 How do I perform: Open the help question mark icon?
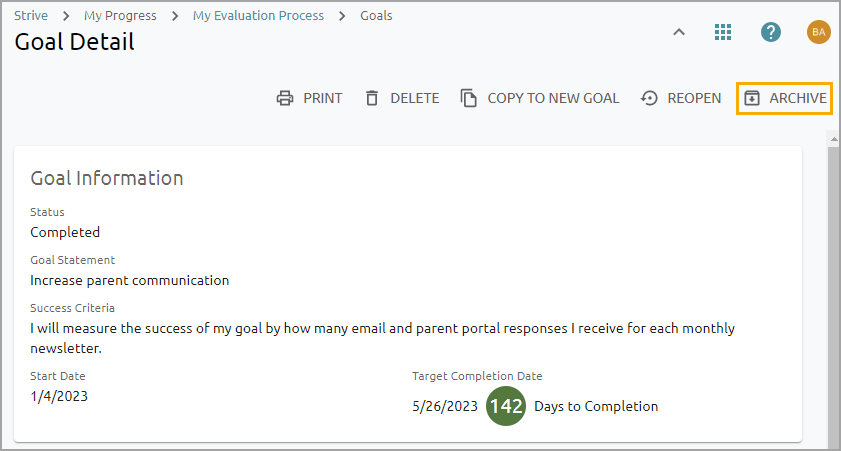pos(770,32)
